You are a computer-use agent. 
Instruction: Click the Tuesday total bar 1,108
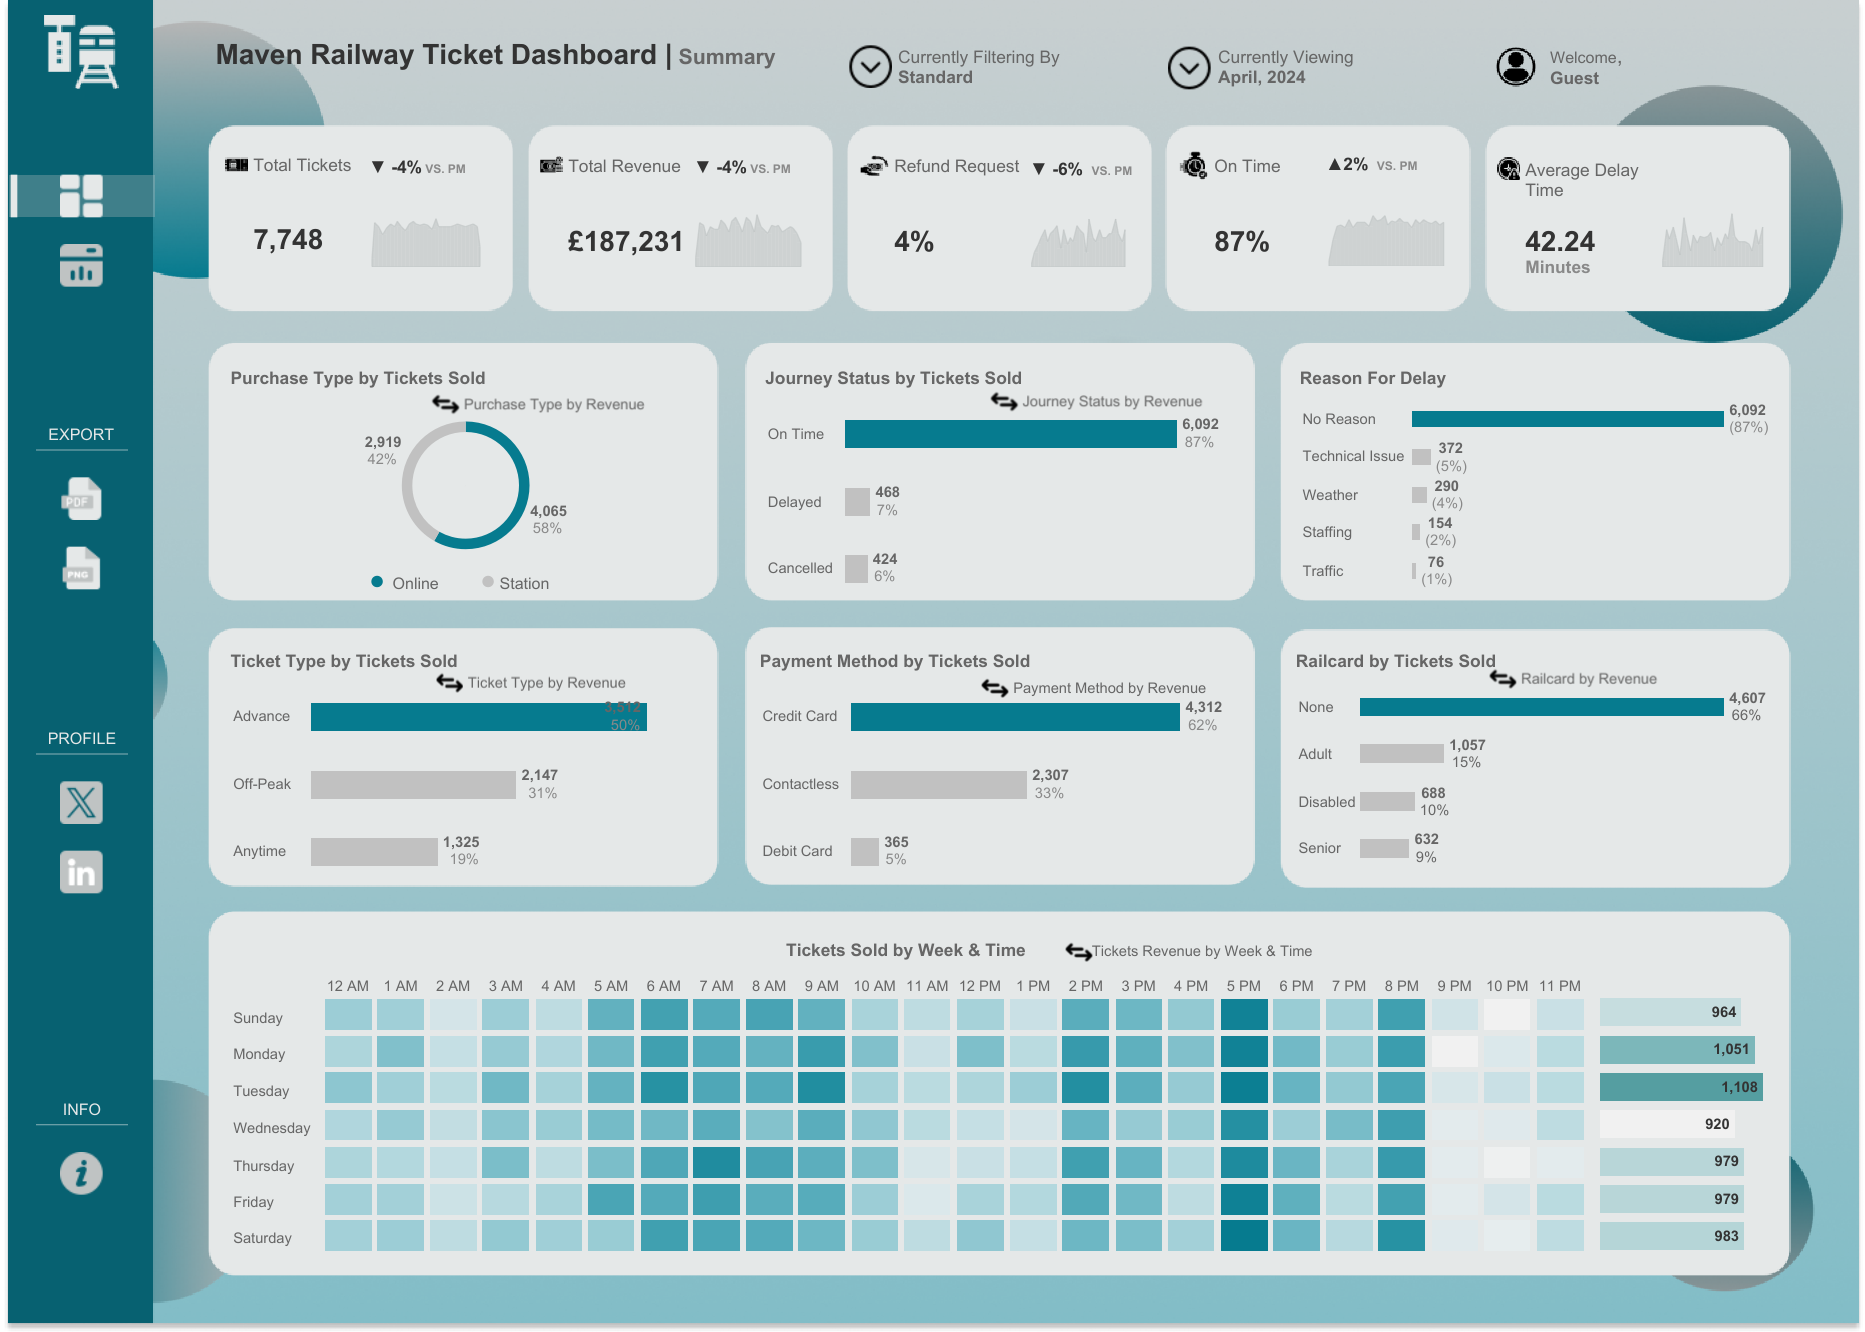[1680, 1087]
